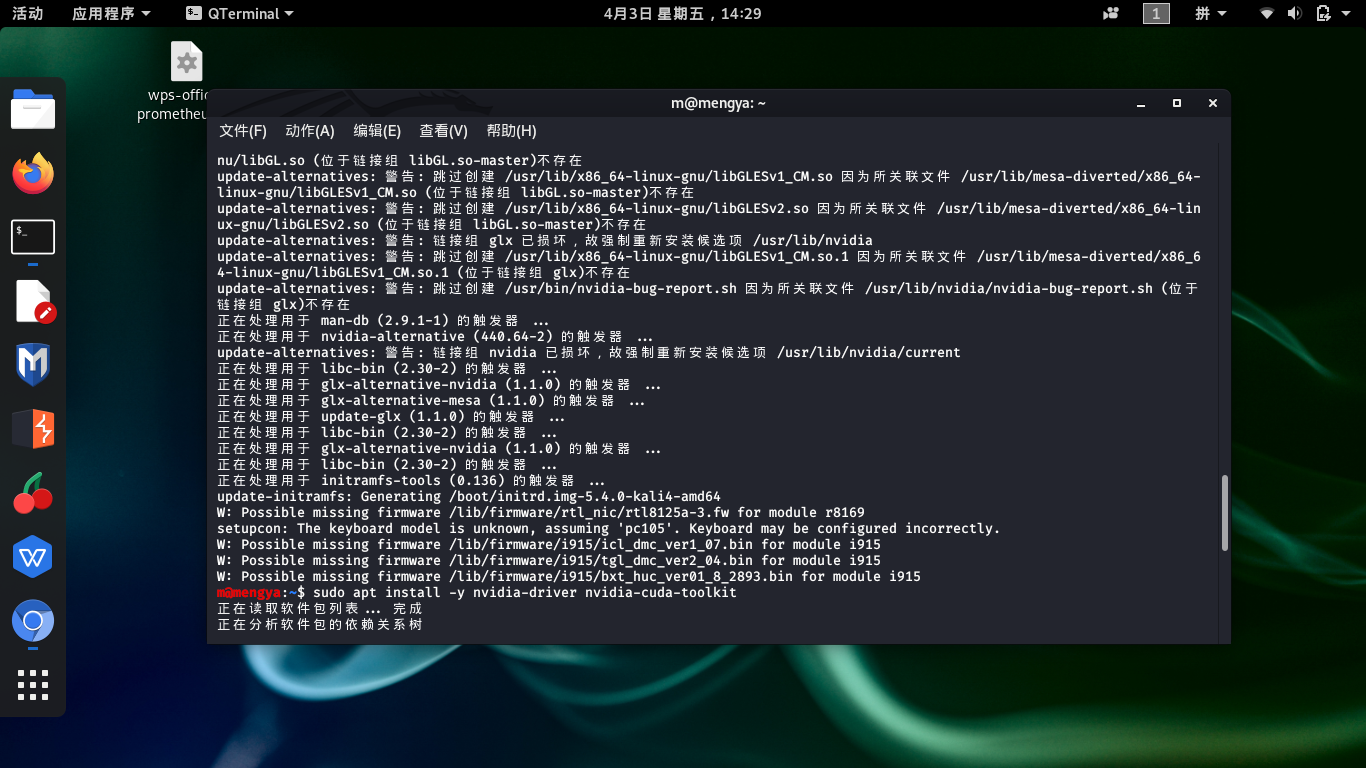Click the terminal icon in the dock
1366x768 pixels.
pos(33,237)
